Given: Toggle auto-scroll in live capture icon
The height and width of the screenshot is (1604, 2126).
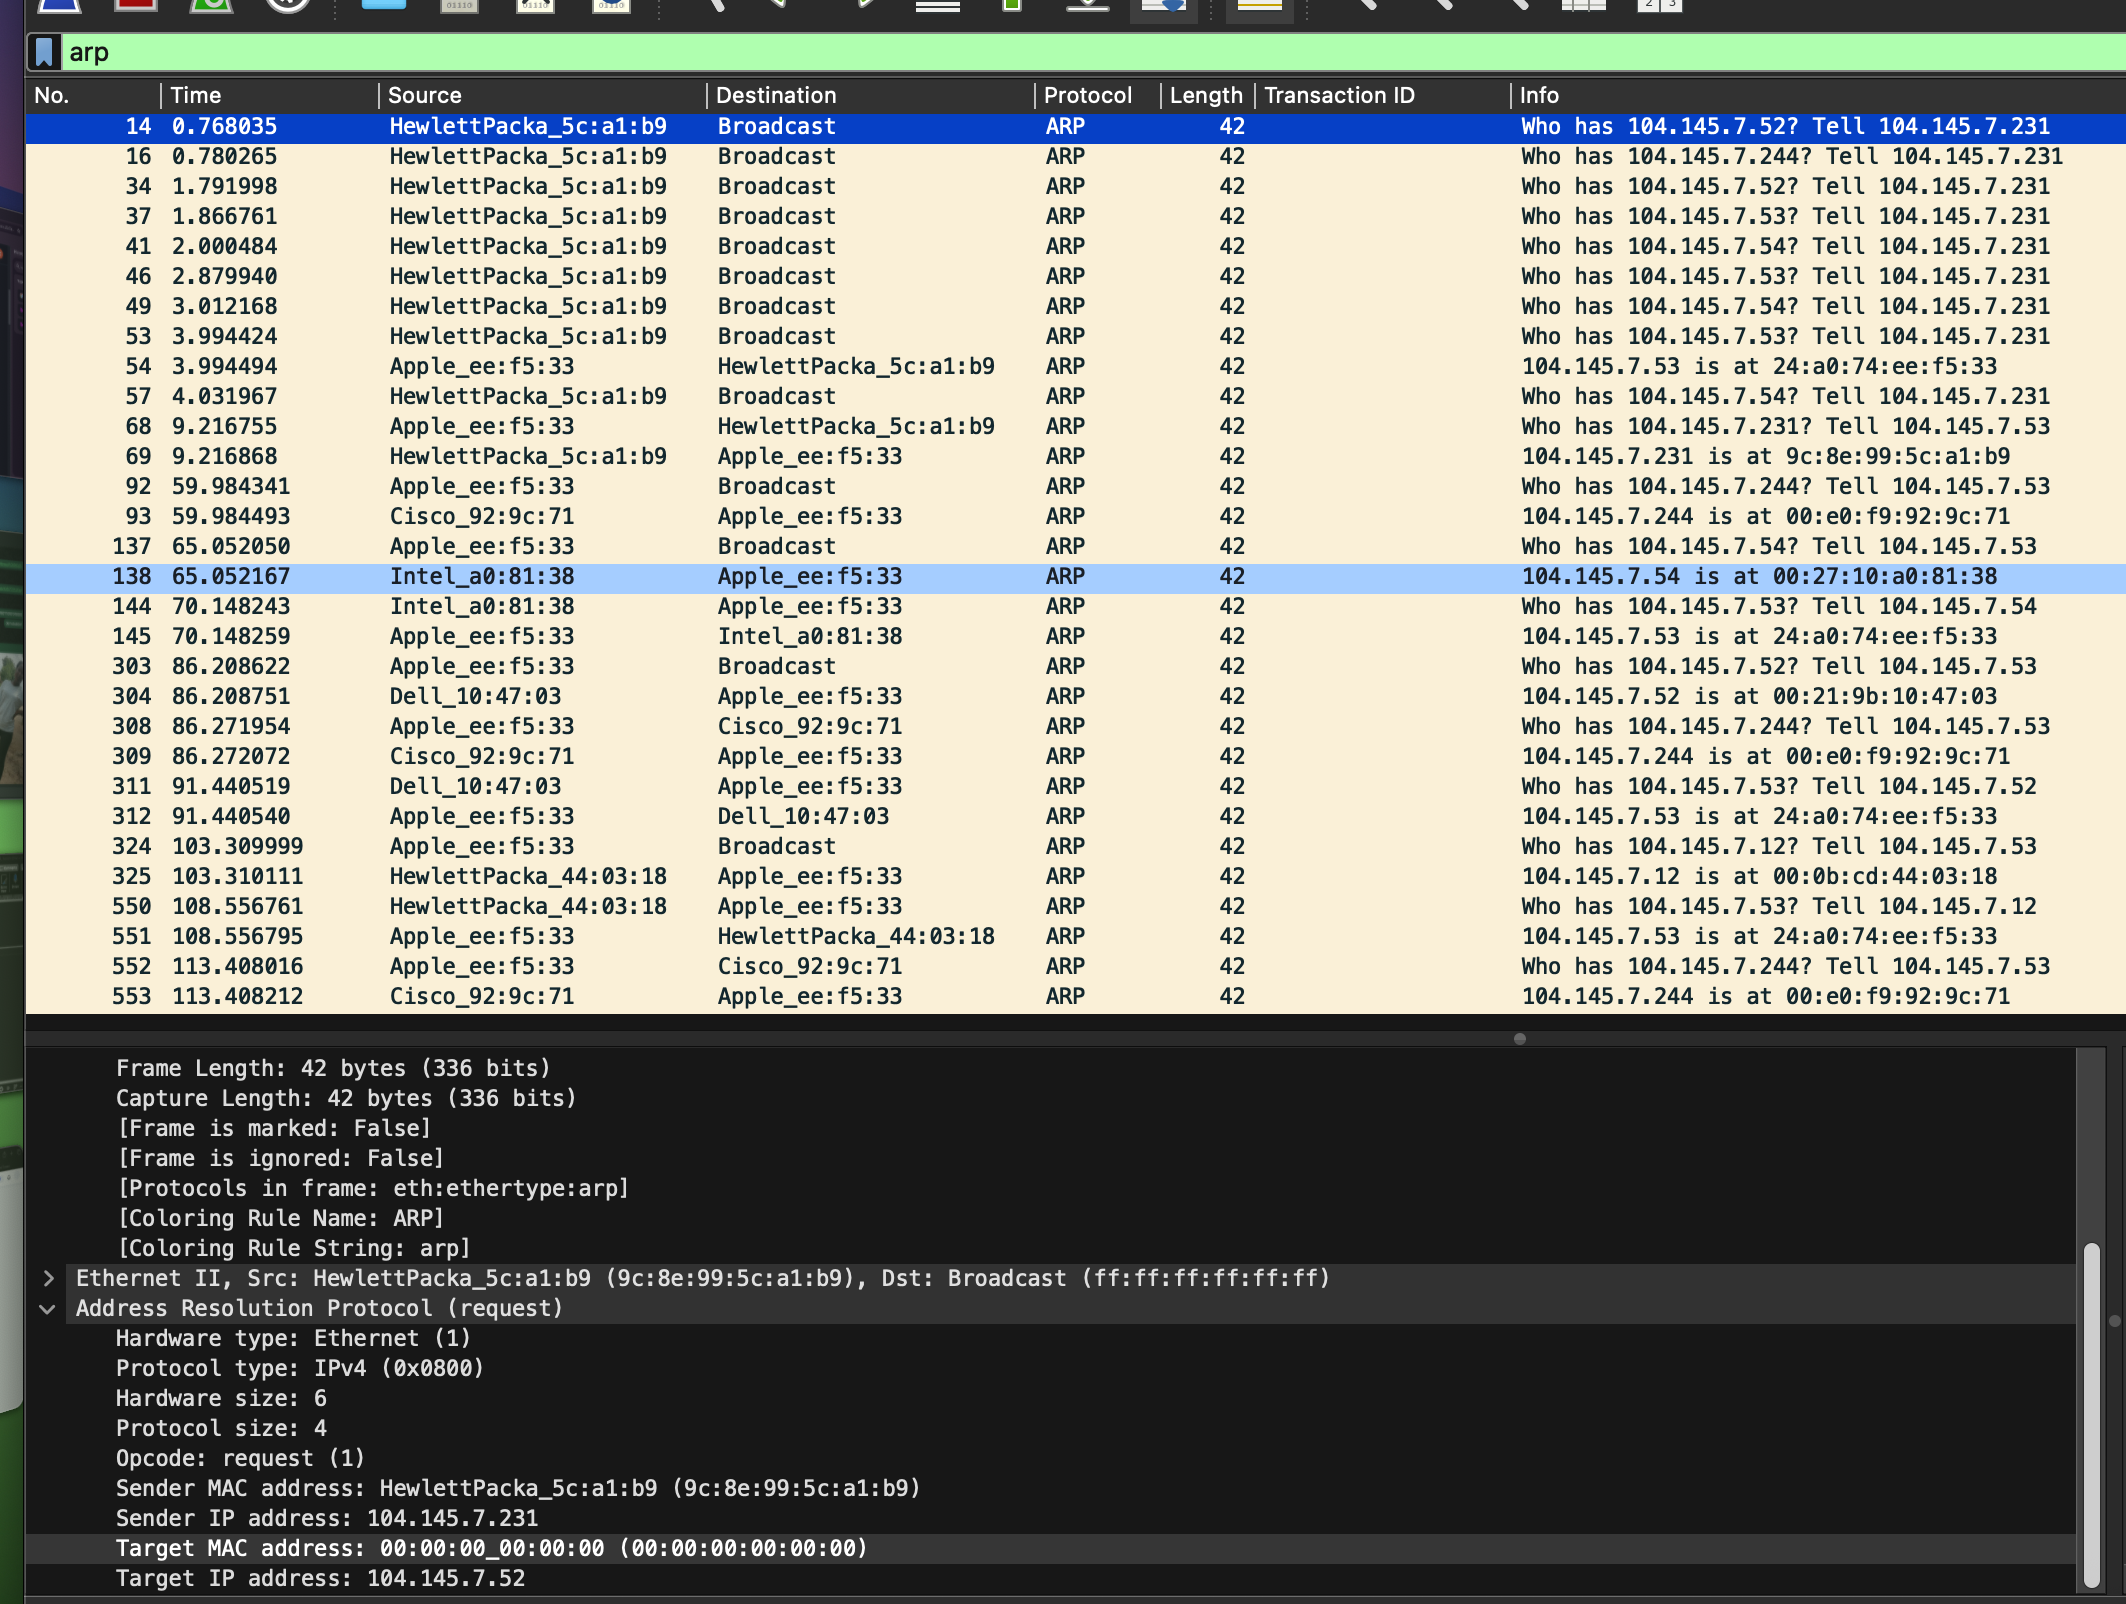Looking at the screenshot, I should [x=1163, y=6].
